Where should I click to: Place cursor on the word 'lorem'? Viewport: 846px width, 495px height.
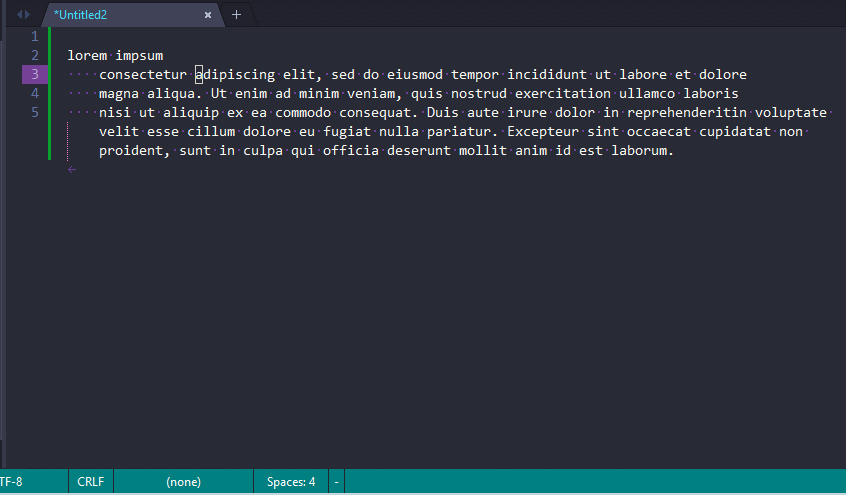(x=87, y=55)
